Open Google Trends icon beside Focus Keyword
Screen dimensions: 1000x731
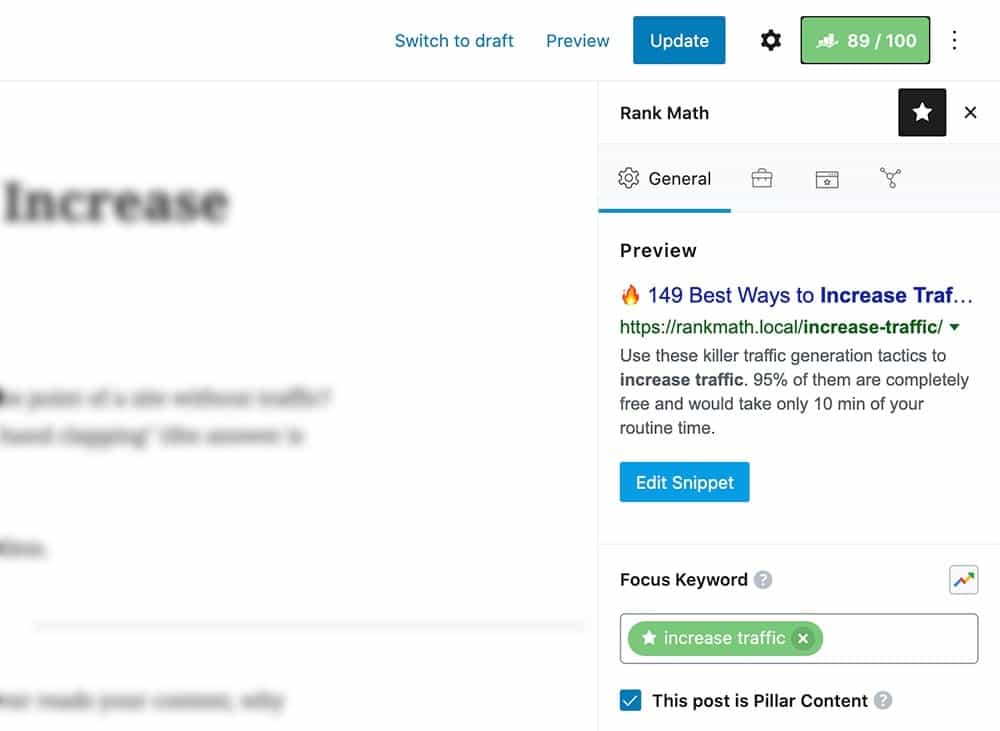pyautogui.click(x=963, y=580)
